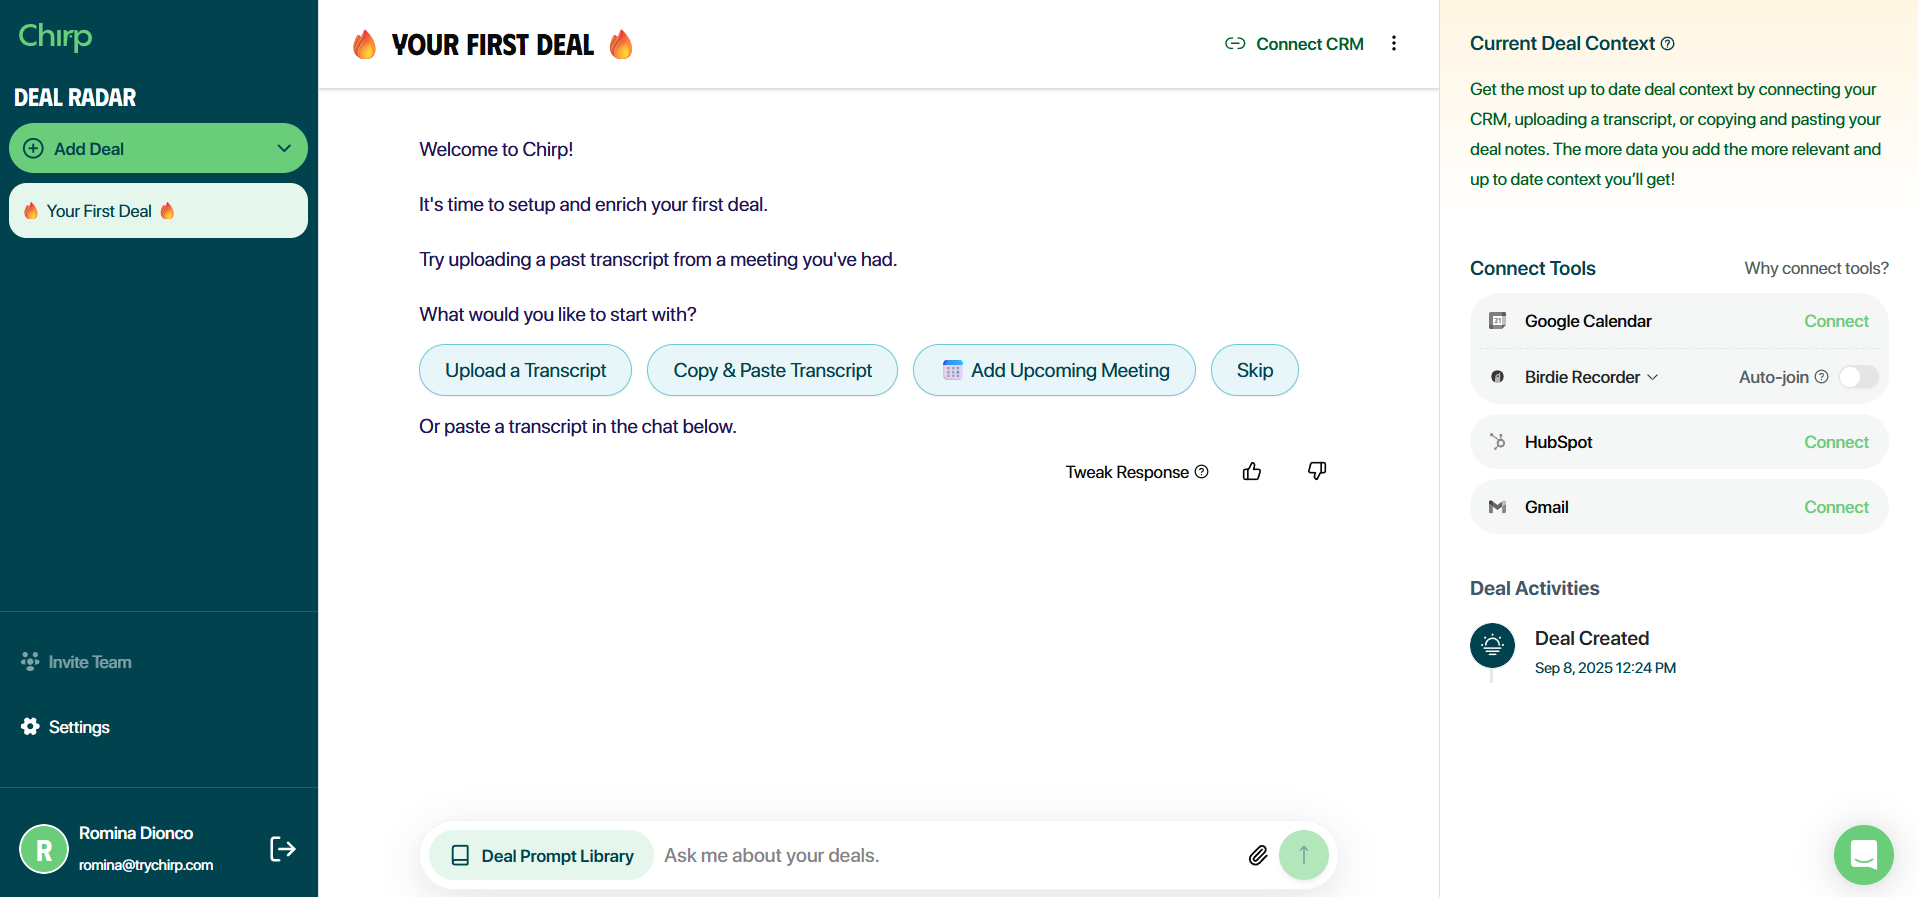Expand the Birdie Recorder dropdown
1918x897 pixels.
(1652, 377)
